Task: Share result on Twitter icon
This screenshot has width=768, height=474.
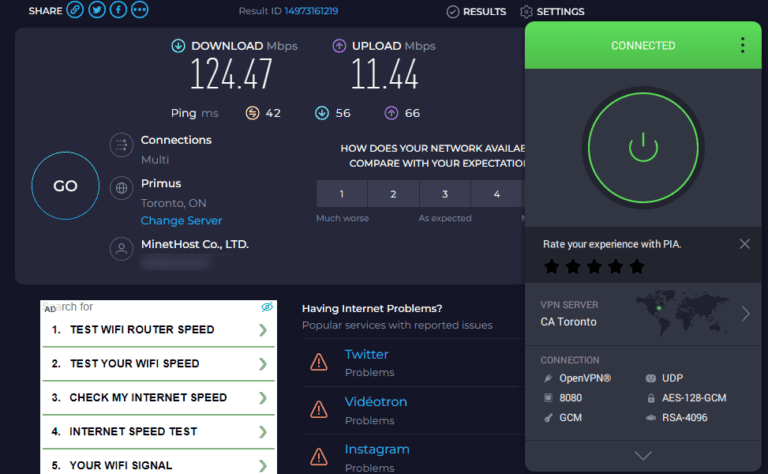Action: coord(97,10)
